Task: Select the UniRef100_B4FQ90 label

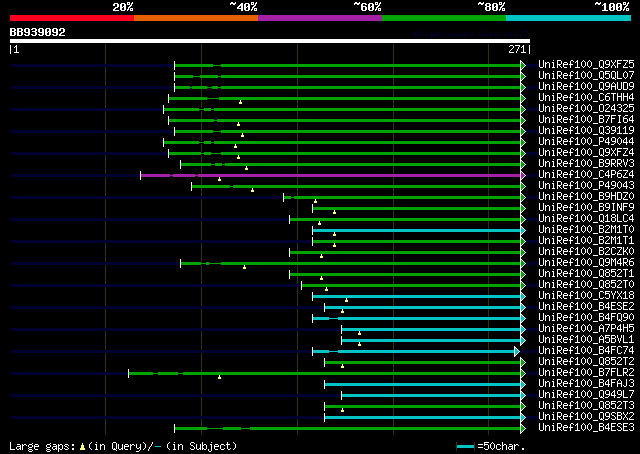Action: pyautogui.click(x=586, y=318)
